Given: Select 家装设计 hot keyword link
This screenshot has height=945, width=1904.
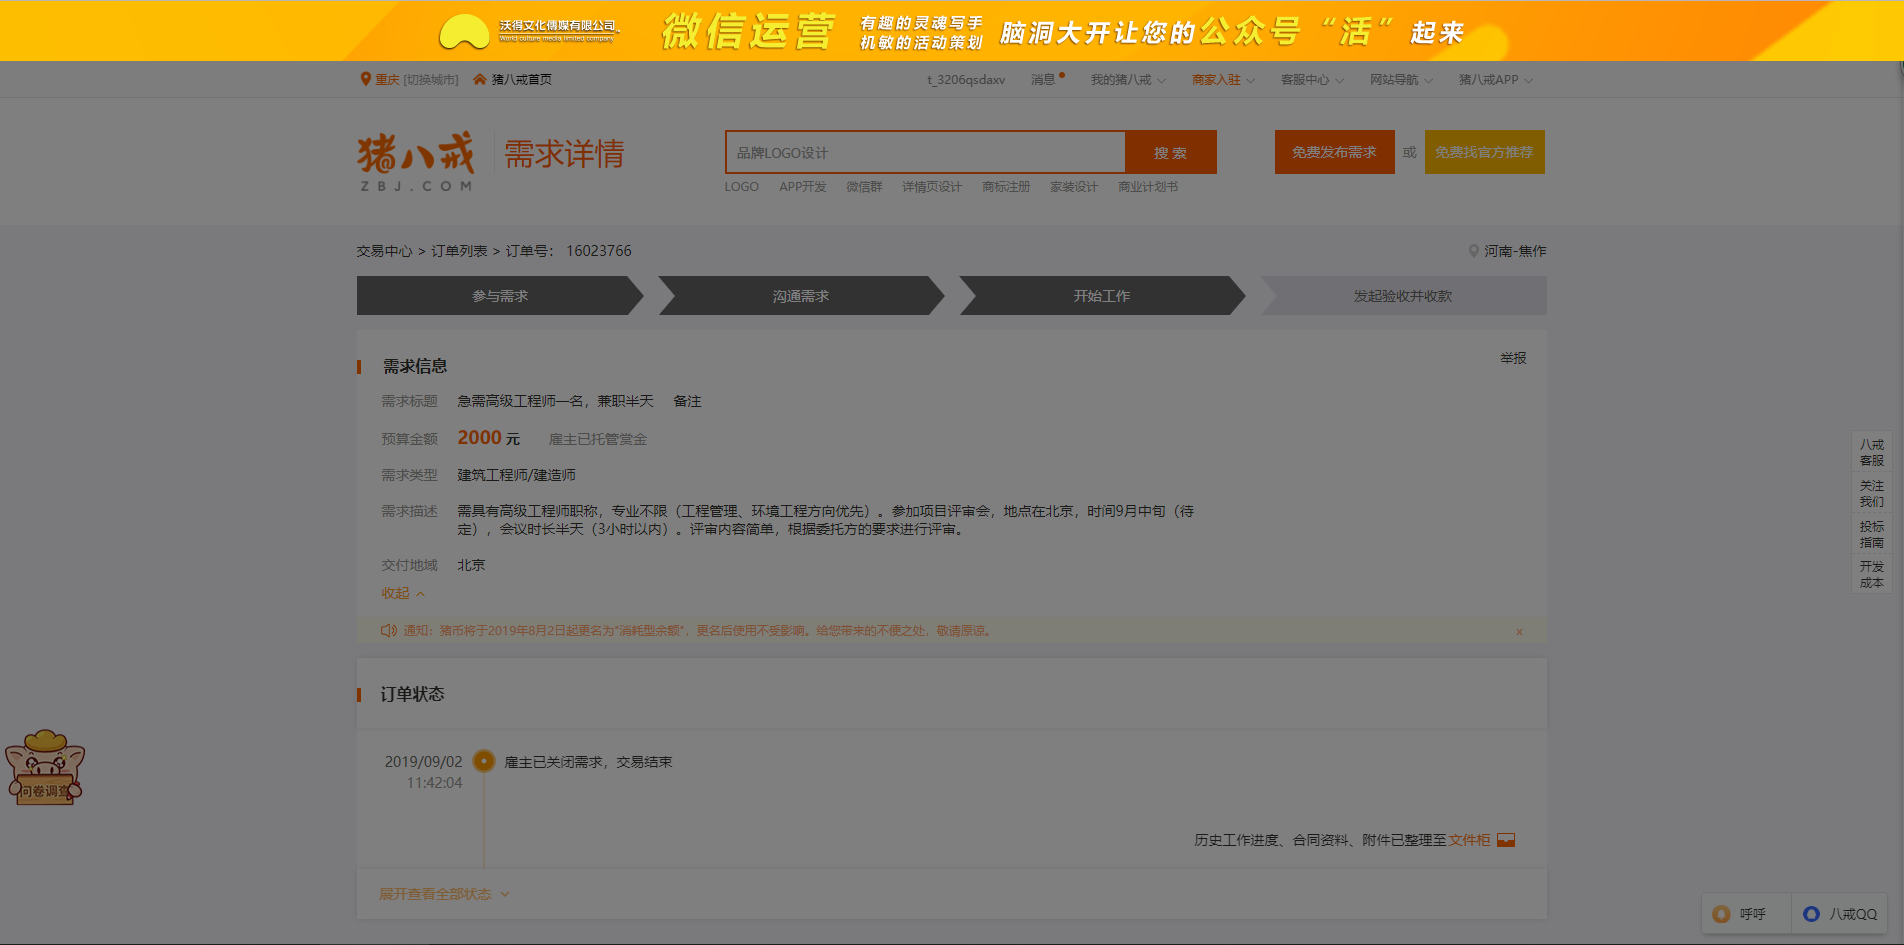Looking at the screenshot, I should [x=1073, y=187].
